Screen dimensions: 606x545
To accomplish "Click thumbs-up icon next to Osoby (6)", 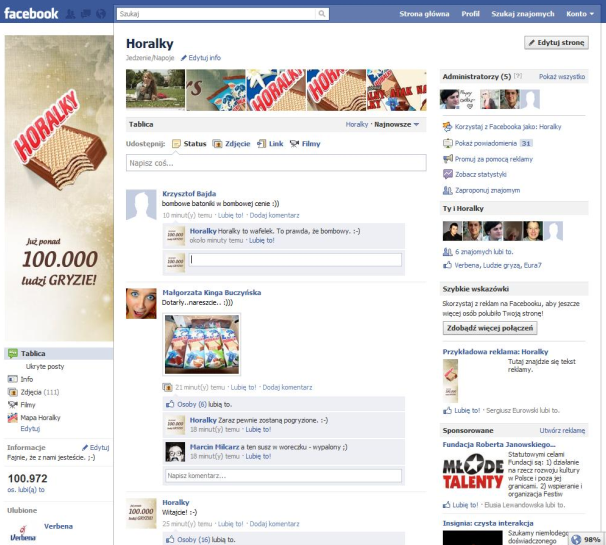I will click(x=170, y=404).
